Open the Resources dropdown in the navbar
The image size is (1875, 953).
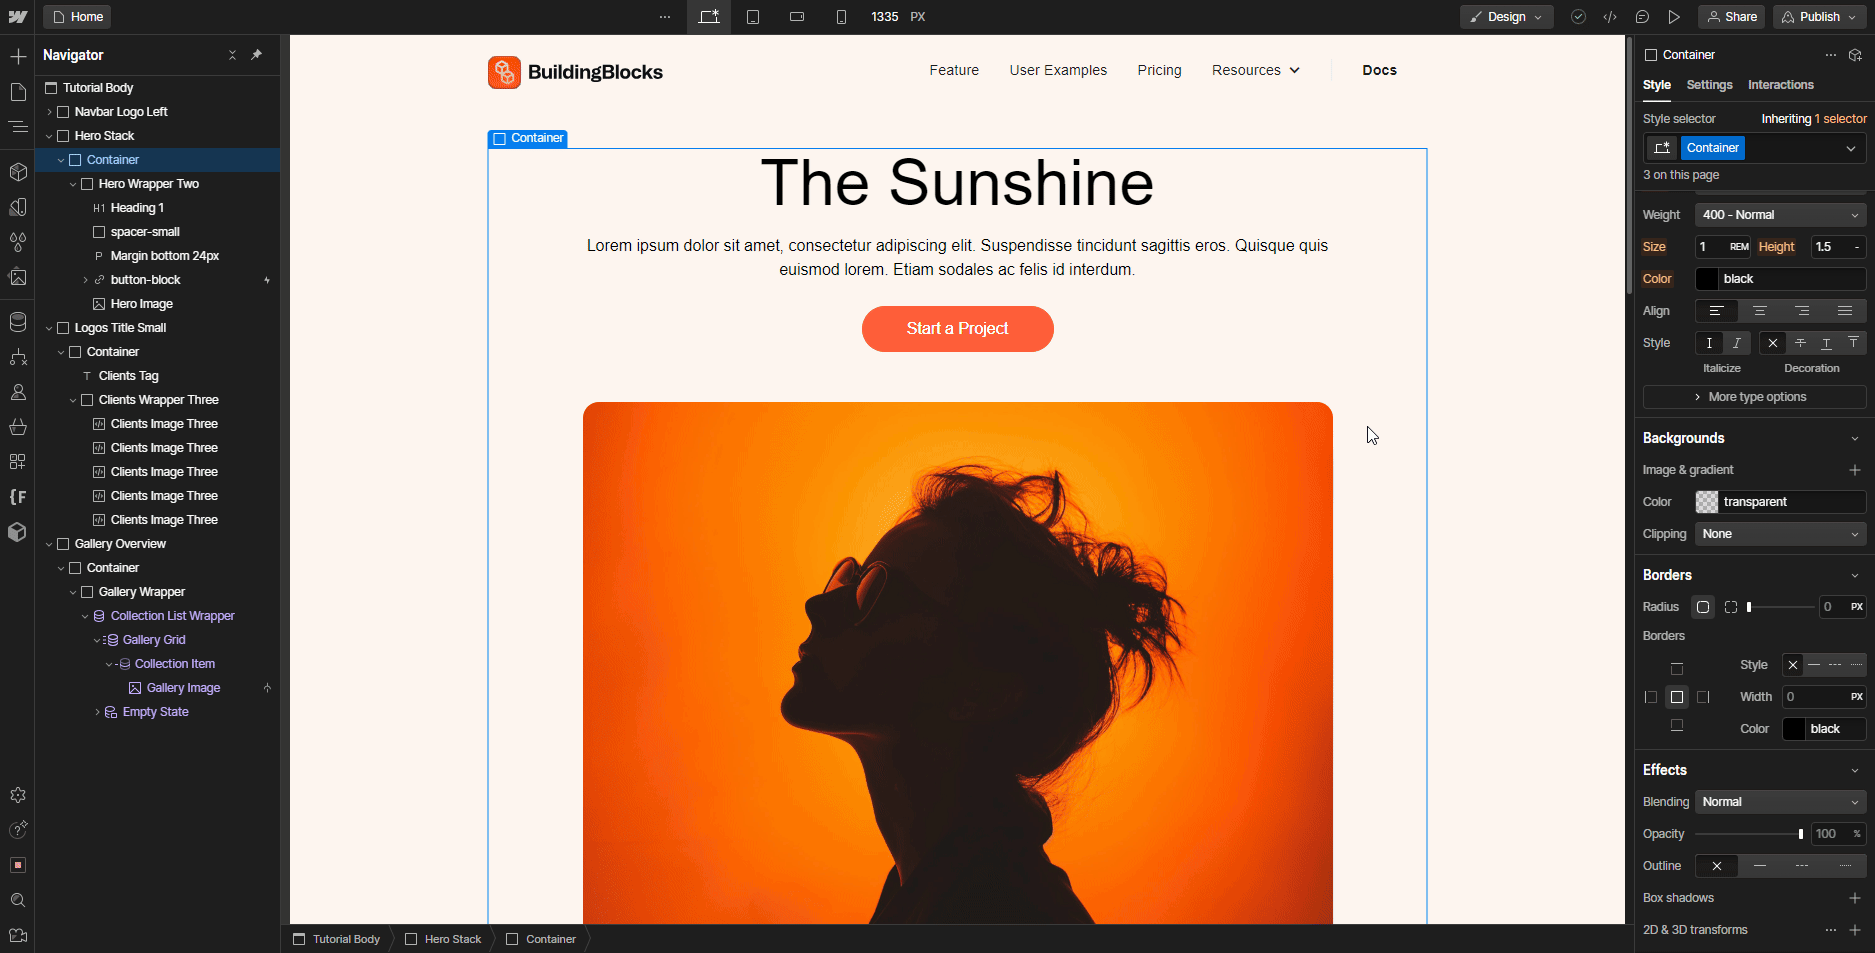tap(1255, 70)
